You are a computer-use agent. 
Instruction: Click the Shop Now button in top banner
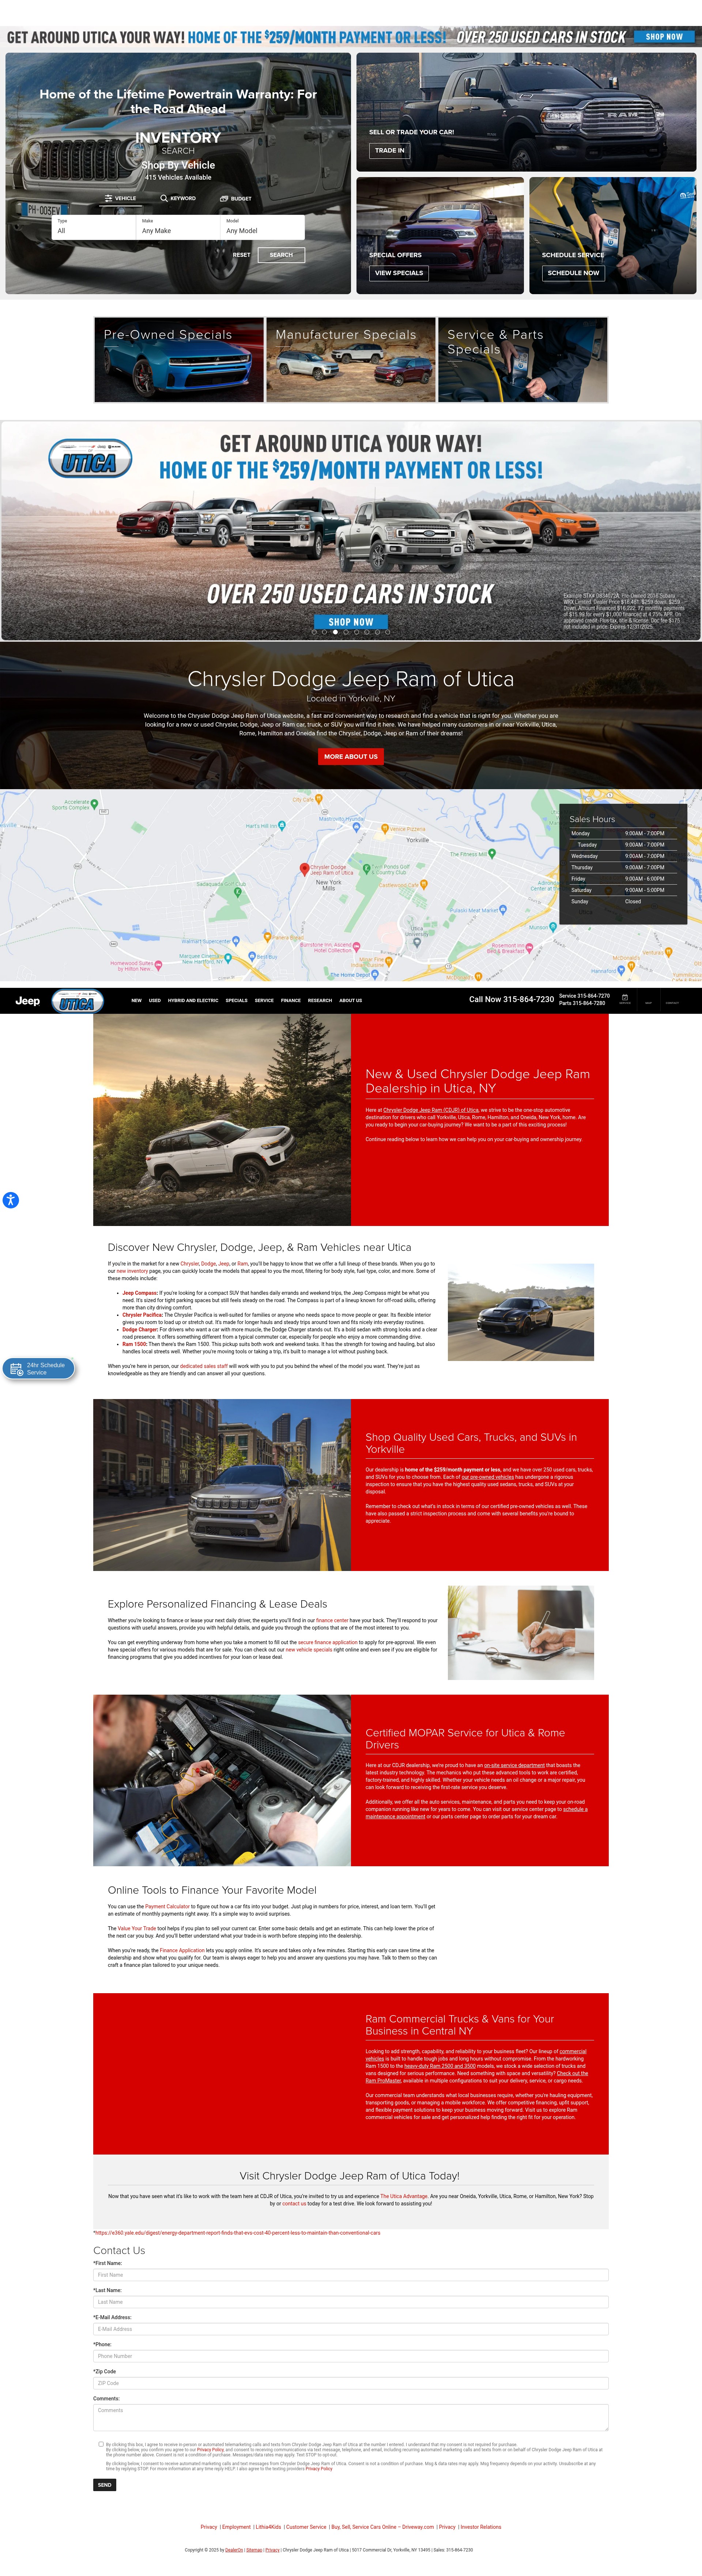(x=664, y=37)
